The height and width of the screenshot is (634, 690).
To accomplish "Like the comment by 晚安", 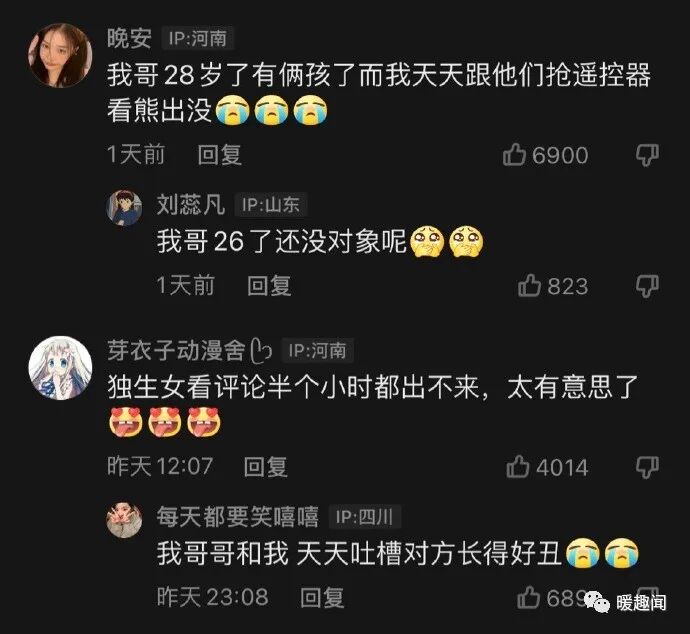I will pyautogui.click(x=514, y=155).
